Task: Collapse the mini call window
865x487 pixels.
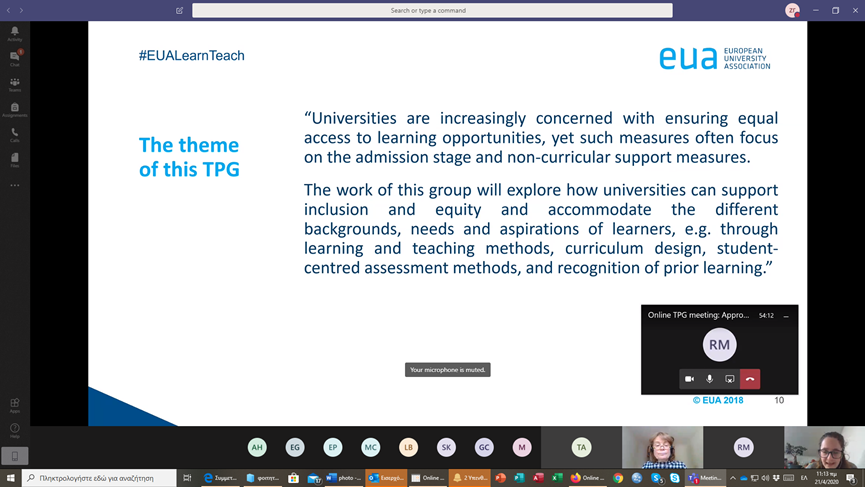Action: (x=786, y=315)
